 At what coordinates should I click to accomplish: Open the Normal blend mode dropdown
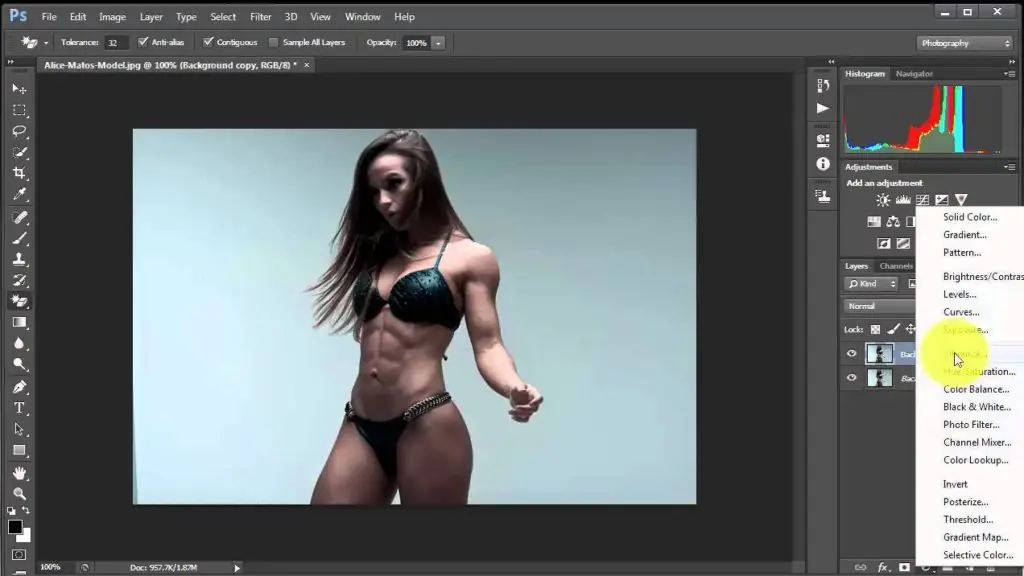coord(880,306)
